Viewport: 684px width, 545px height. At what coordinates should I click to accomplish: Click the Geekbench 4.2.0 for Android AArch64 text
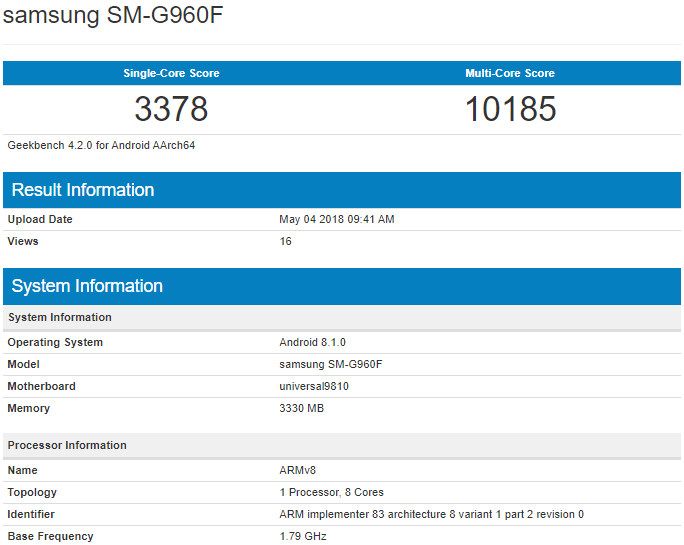coord(99,145)
